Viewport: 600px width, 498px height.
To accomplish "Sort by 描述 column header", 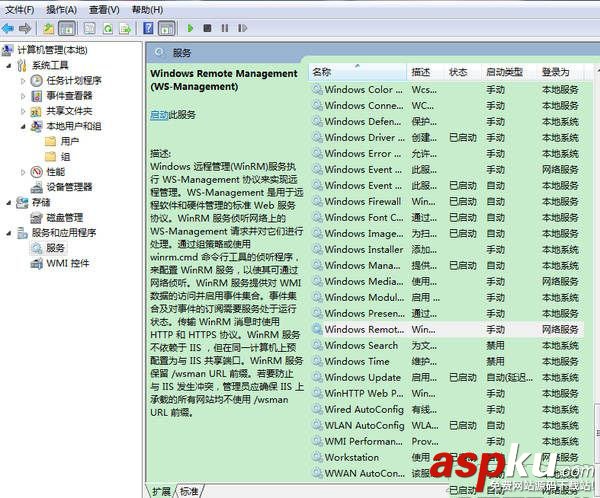I will tap(425, 72).
